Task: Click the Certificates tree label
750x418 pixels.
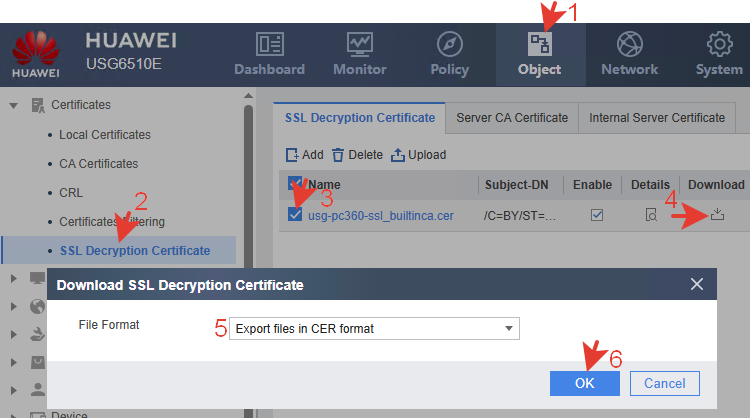Action: click(x=81, y=105)
